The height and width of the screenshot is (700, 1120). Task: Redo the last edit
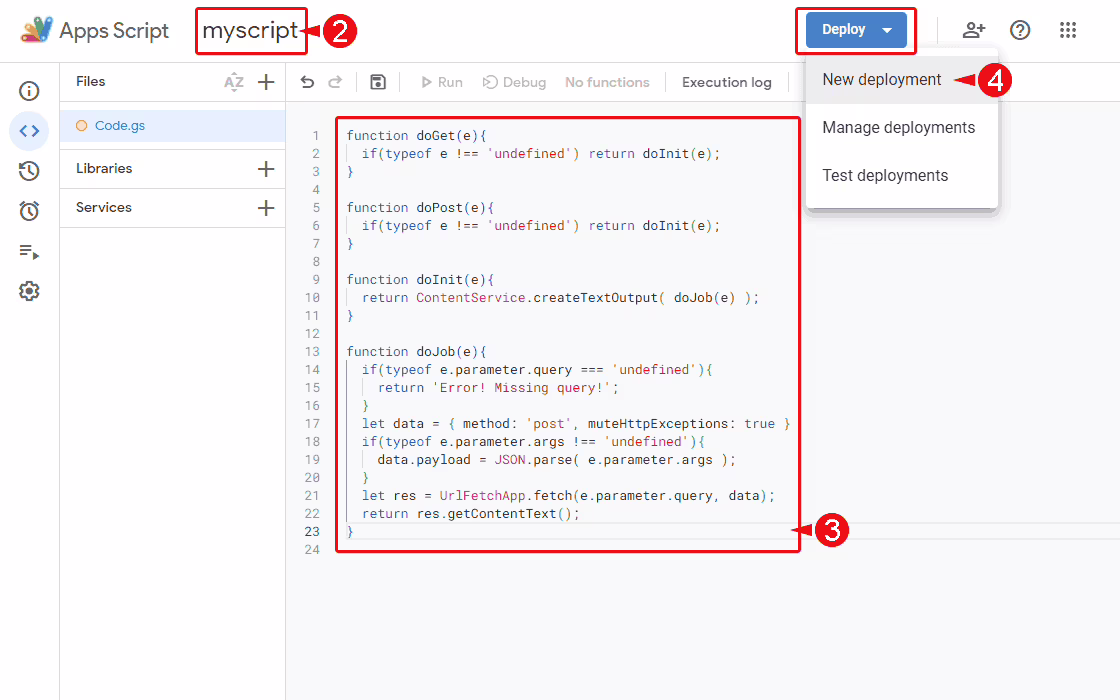336,82
